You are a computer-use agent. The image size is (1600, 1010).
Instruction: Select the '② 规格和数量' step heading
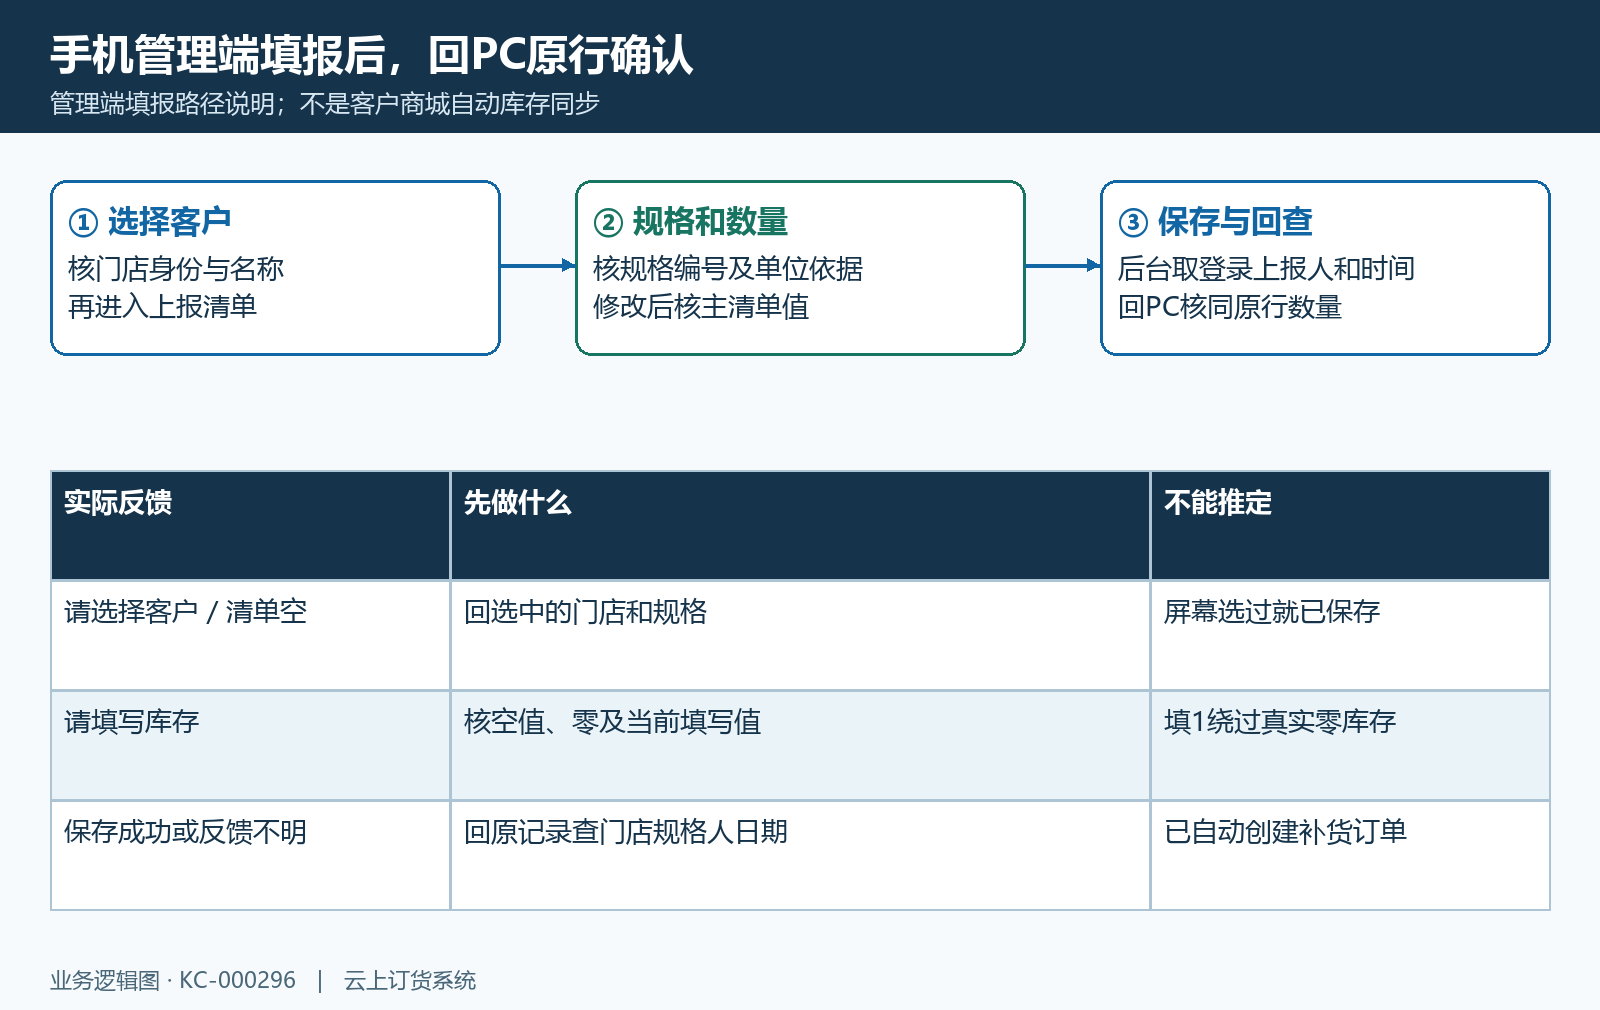691,222
